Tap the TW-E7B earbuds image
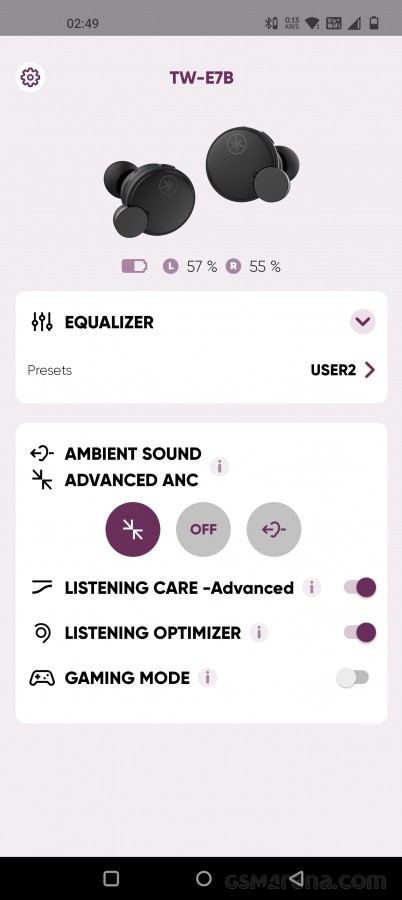 point(202,182)
